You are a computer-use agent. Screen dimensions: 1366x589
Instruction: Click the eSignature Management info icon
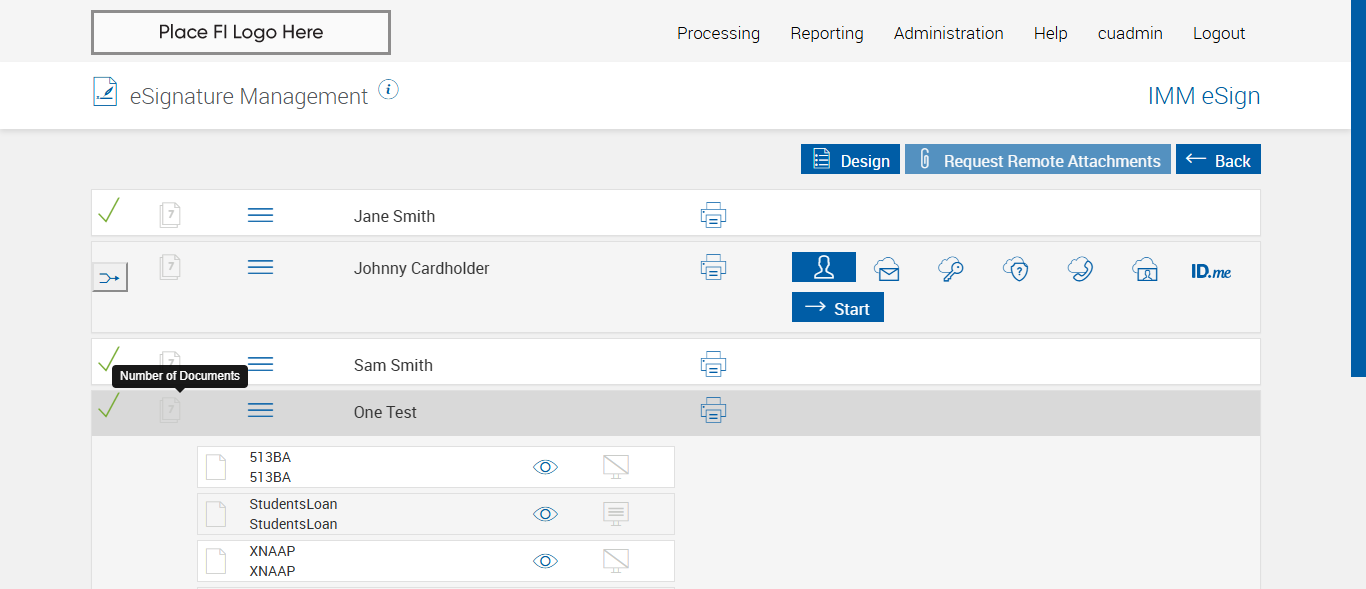coord(389,90)
